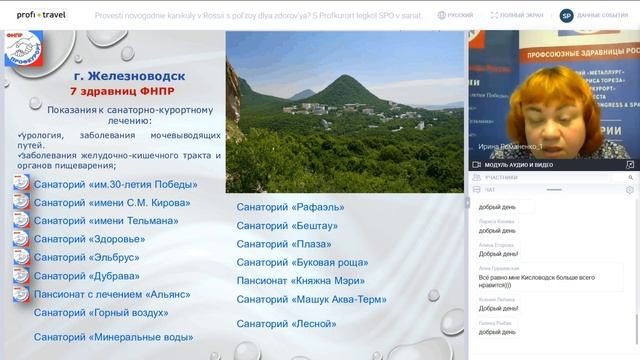This screenshot has width=640, height=360.
Task: Click the camera icon in audio video module
Action: point(476,165)
